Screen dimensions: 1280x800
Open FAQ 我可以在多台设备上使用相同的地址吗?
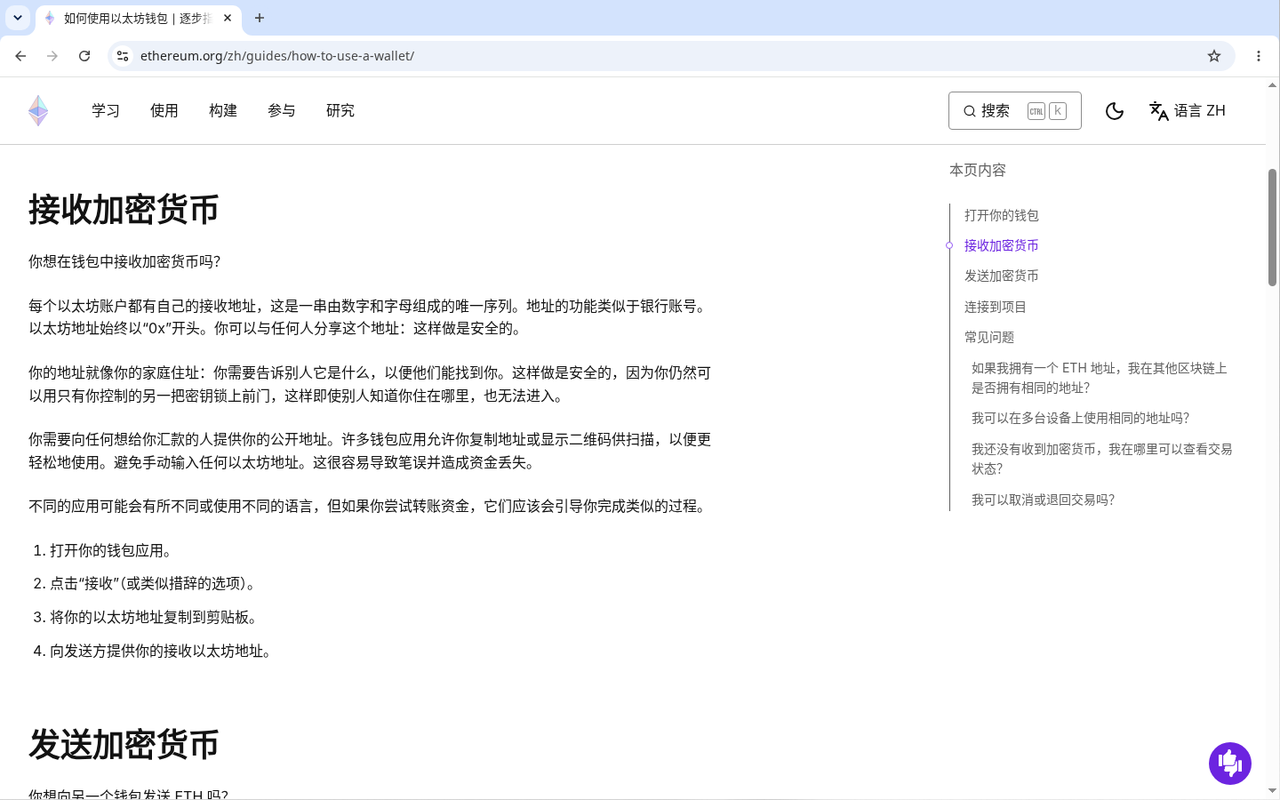(1080, 418)
